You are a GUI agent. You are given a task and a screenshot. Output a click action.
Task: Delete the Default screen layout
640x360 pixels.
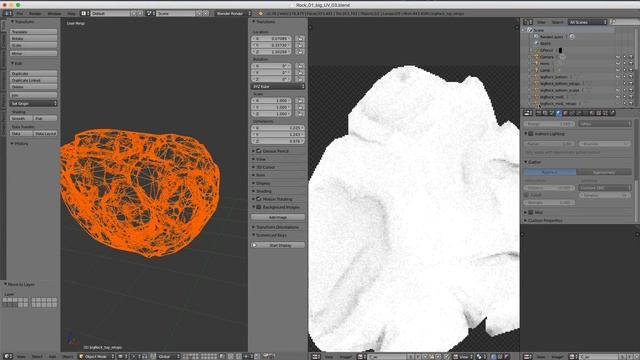(140, 13)
